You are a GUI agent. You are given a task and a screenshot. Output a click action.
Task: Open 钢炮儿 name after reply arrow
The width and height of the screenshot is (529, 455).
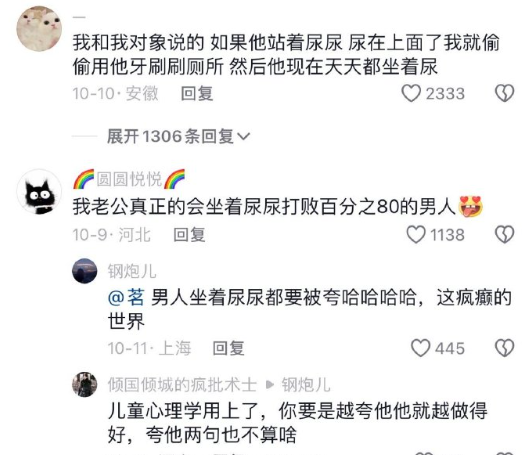(306, 385)
